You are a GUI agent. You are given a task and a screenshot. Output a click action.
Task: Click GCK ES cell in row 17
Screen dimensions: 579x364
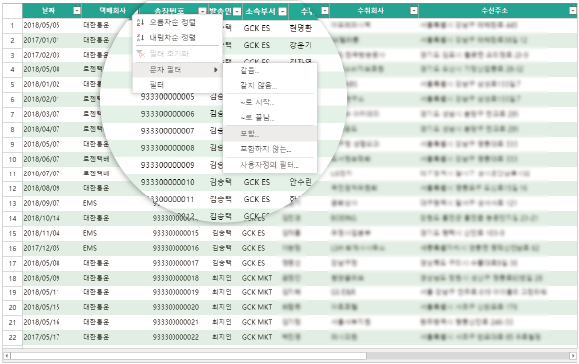pyautogui.click(x=253, y=263)
